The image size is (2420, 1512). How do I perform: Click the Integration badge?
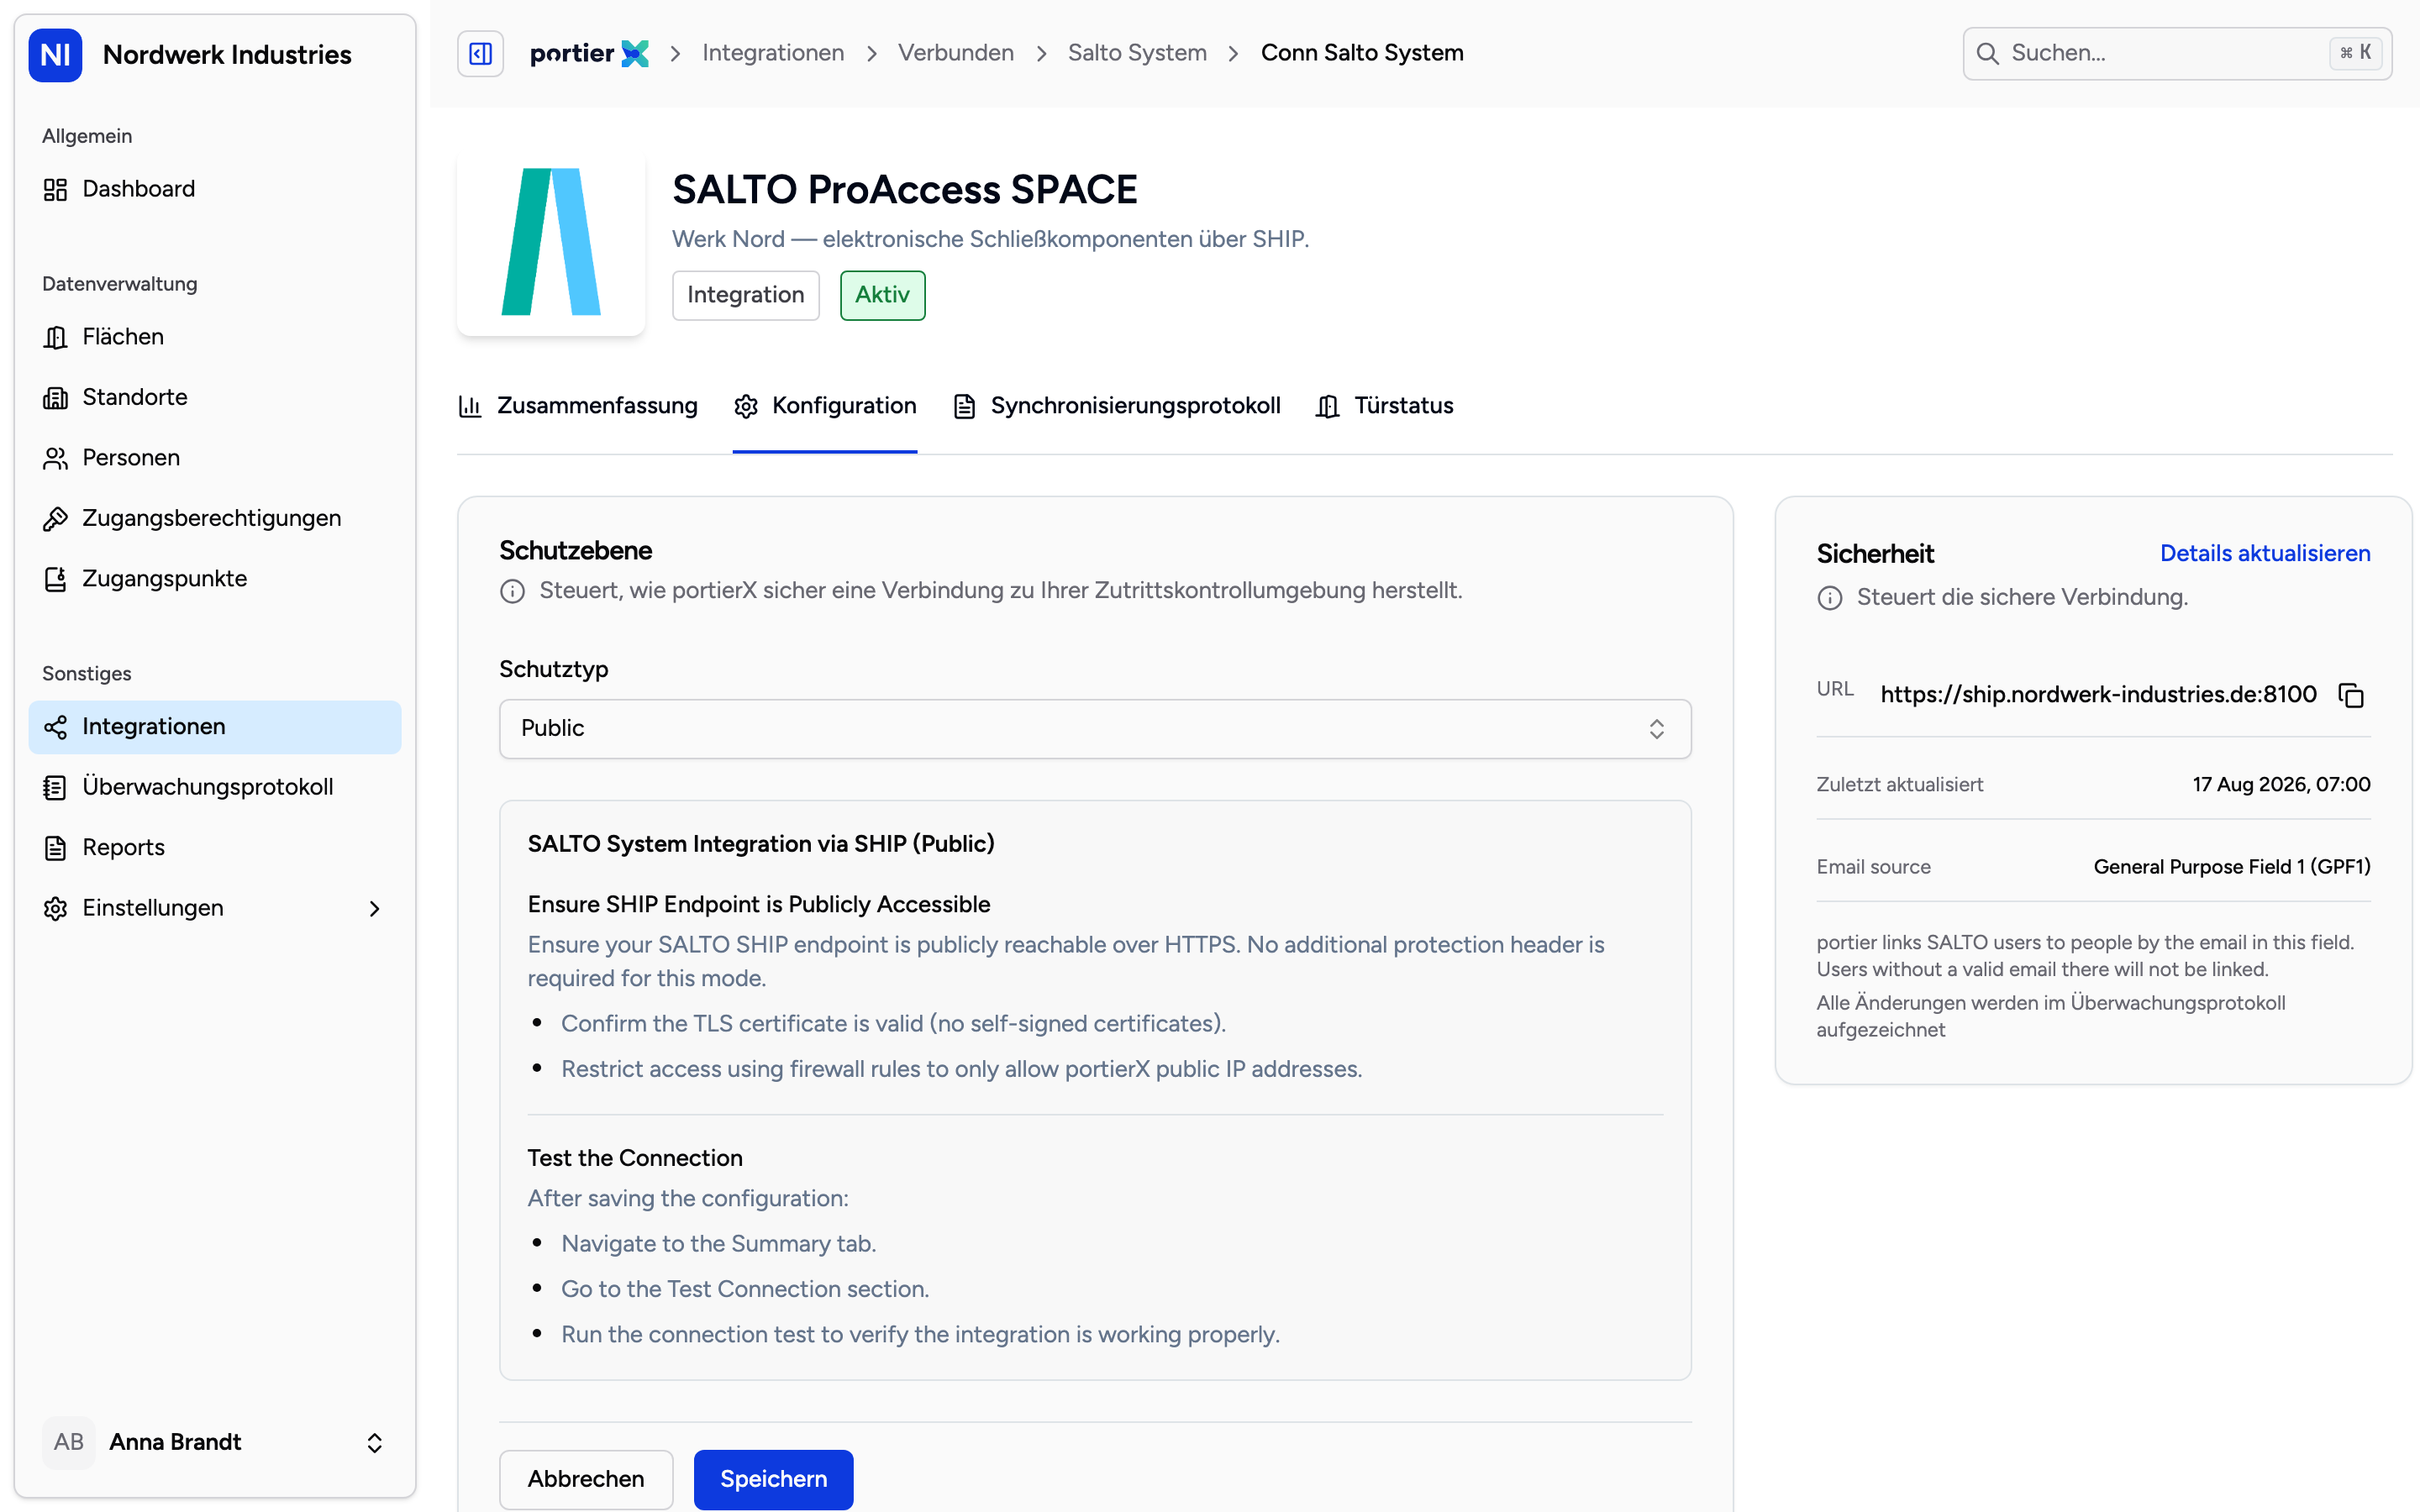(746, 295)
